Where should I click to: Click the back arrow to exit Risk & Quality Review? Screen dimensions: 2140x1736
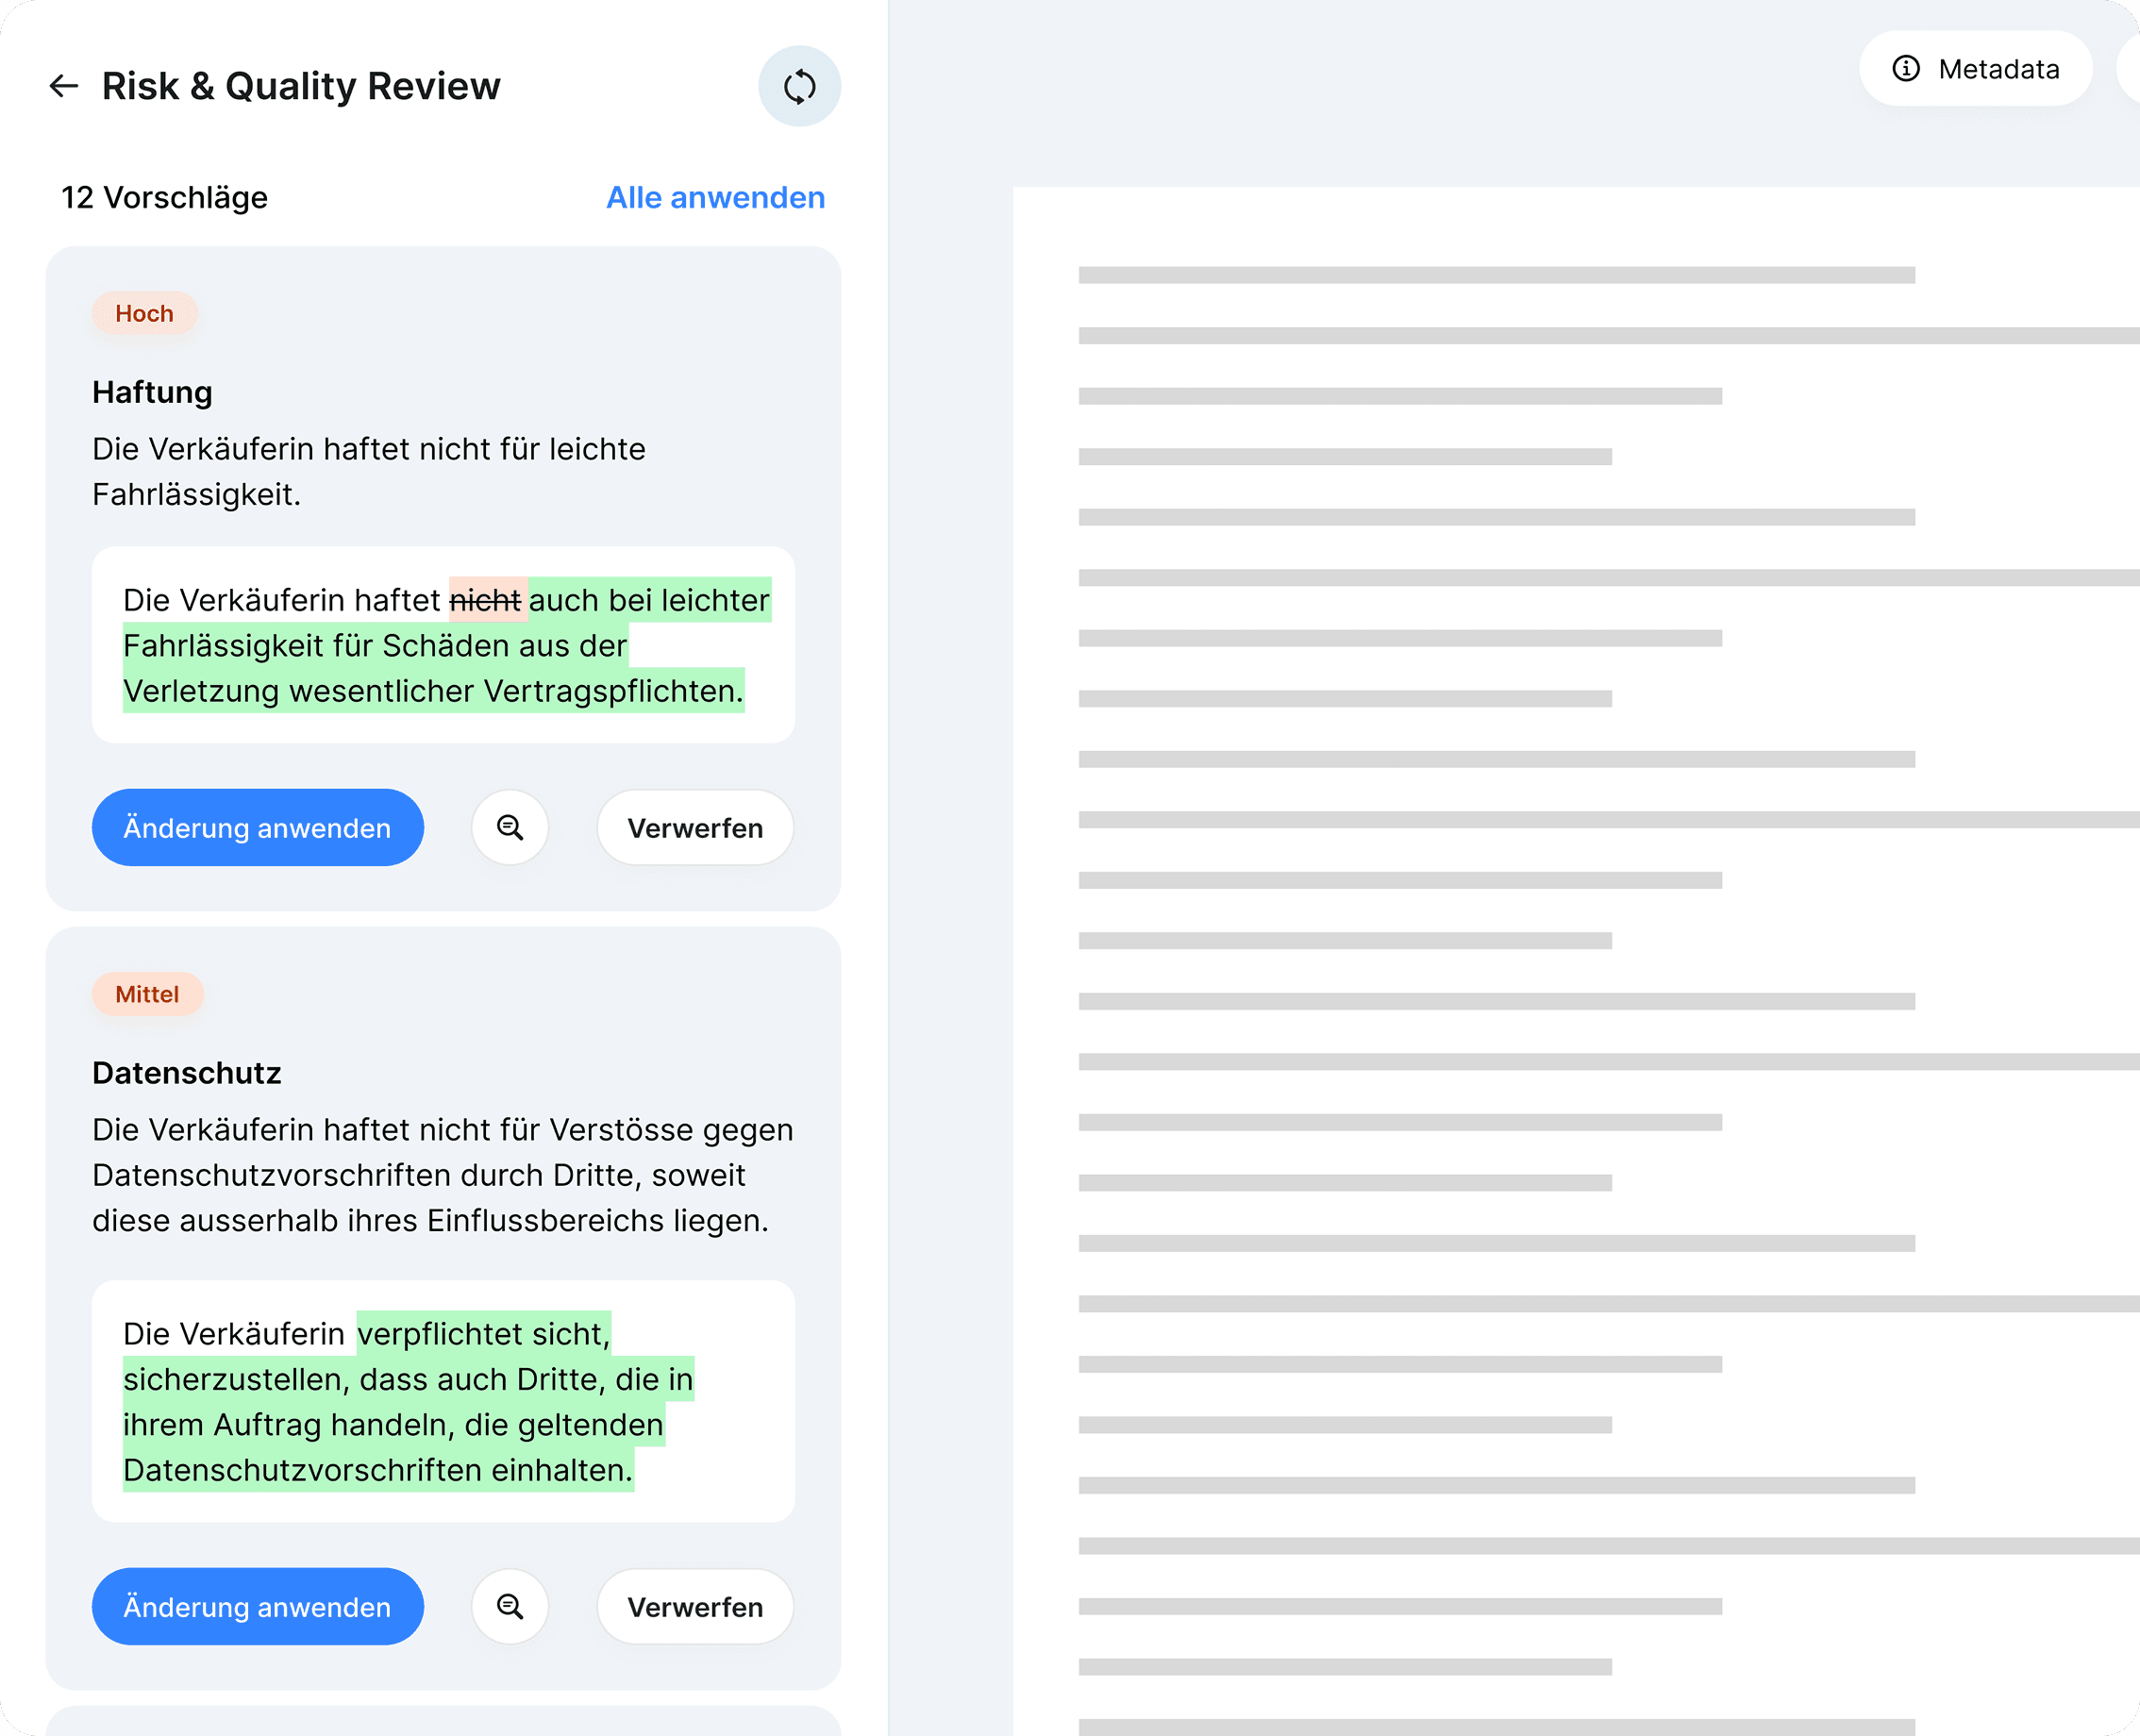(63, 86)
